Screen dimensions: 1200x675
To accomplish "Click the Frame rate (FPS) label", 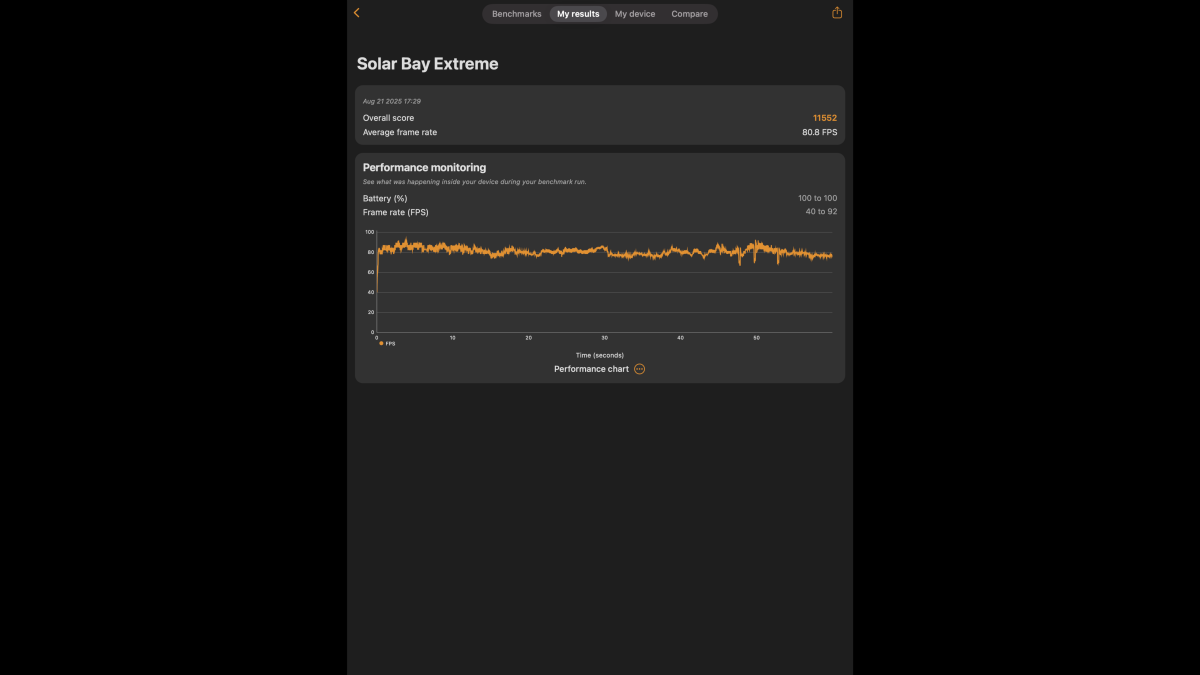I will [x=396, y=212].
